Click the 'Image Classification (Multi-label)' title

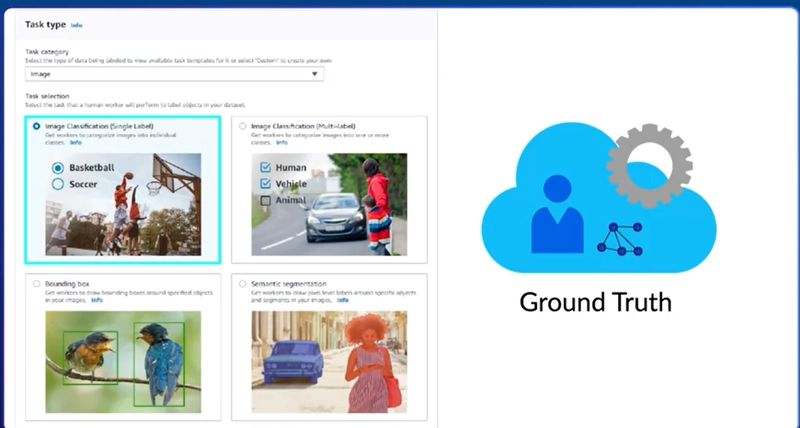tap(303, 126)
